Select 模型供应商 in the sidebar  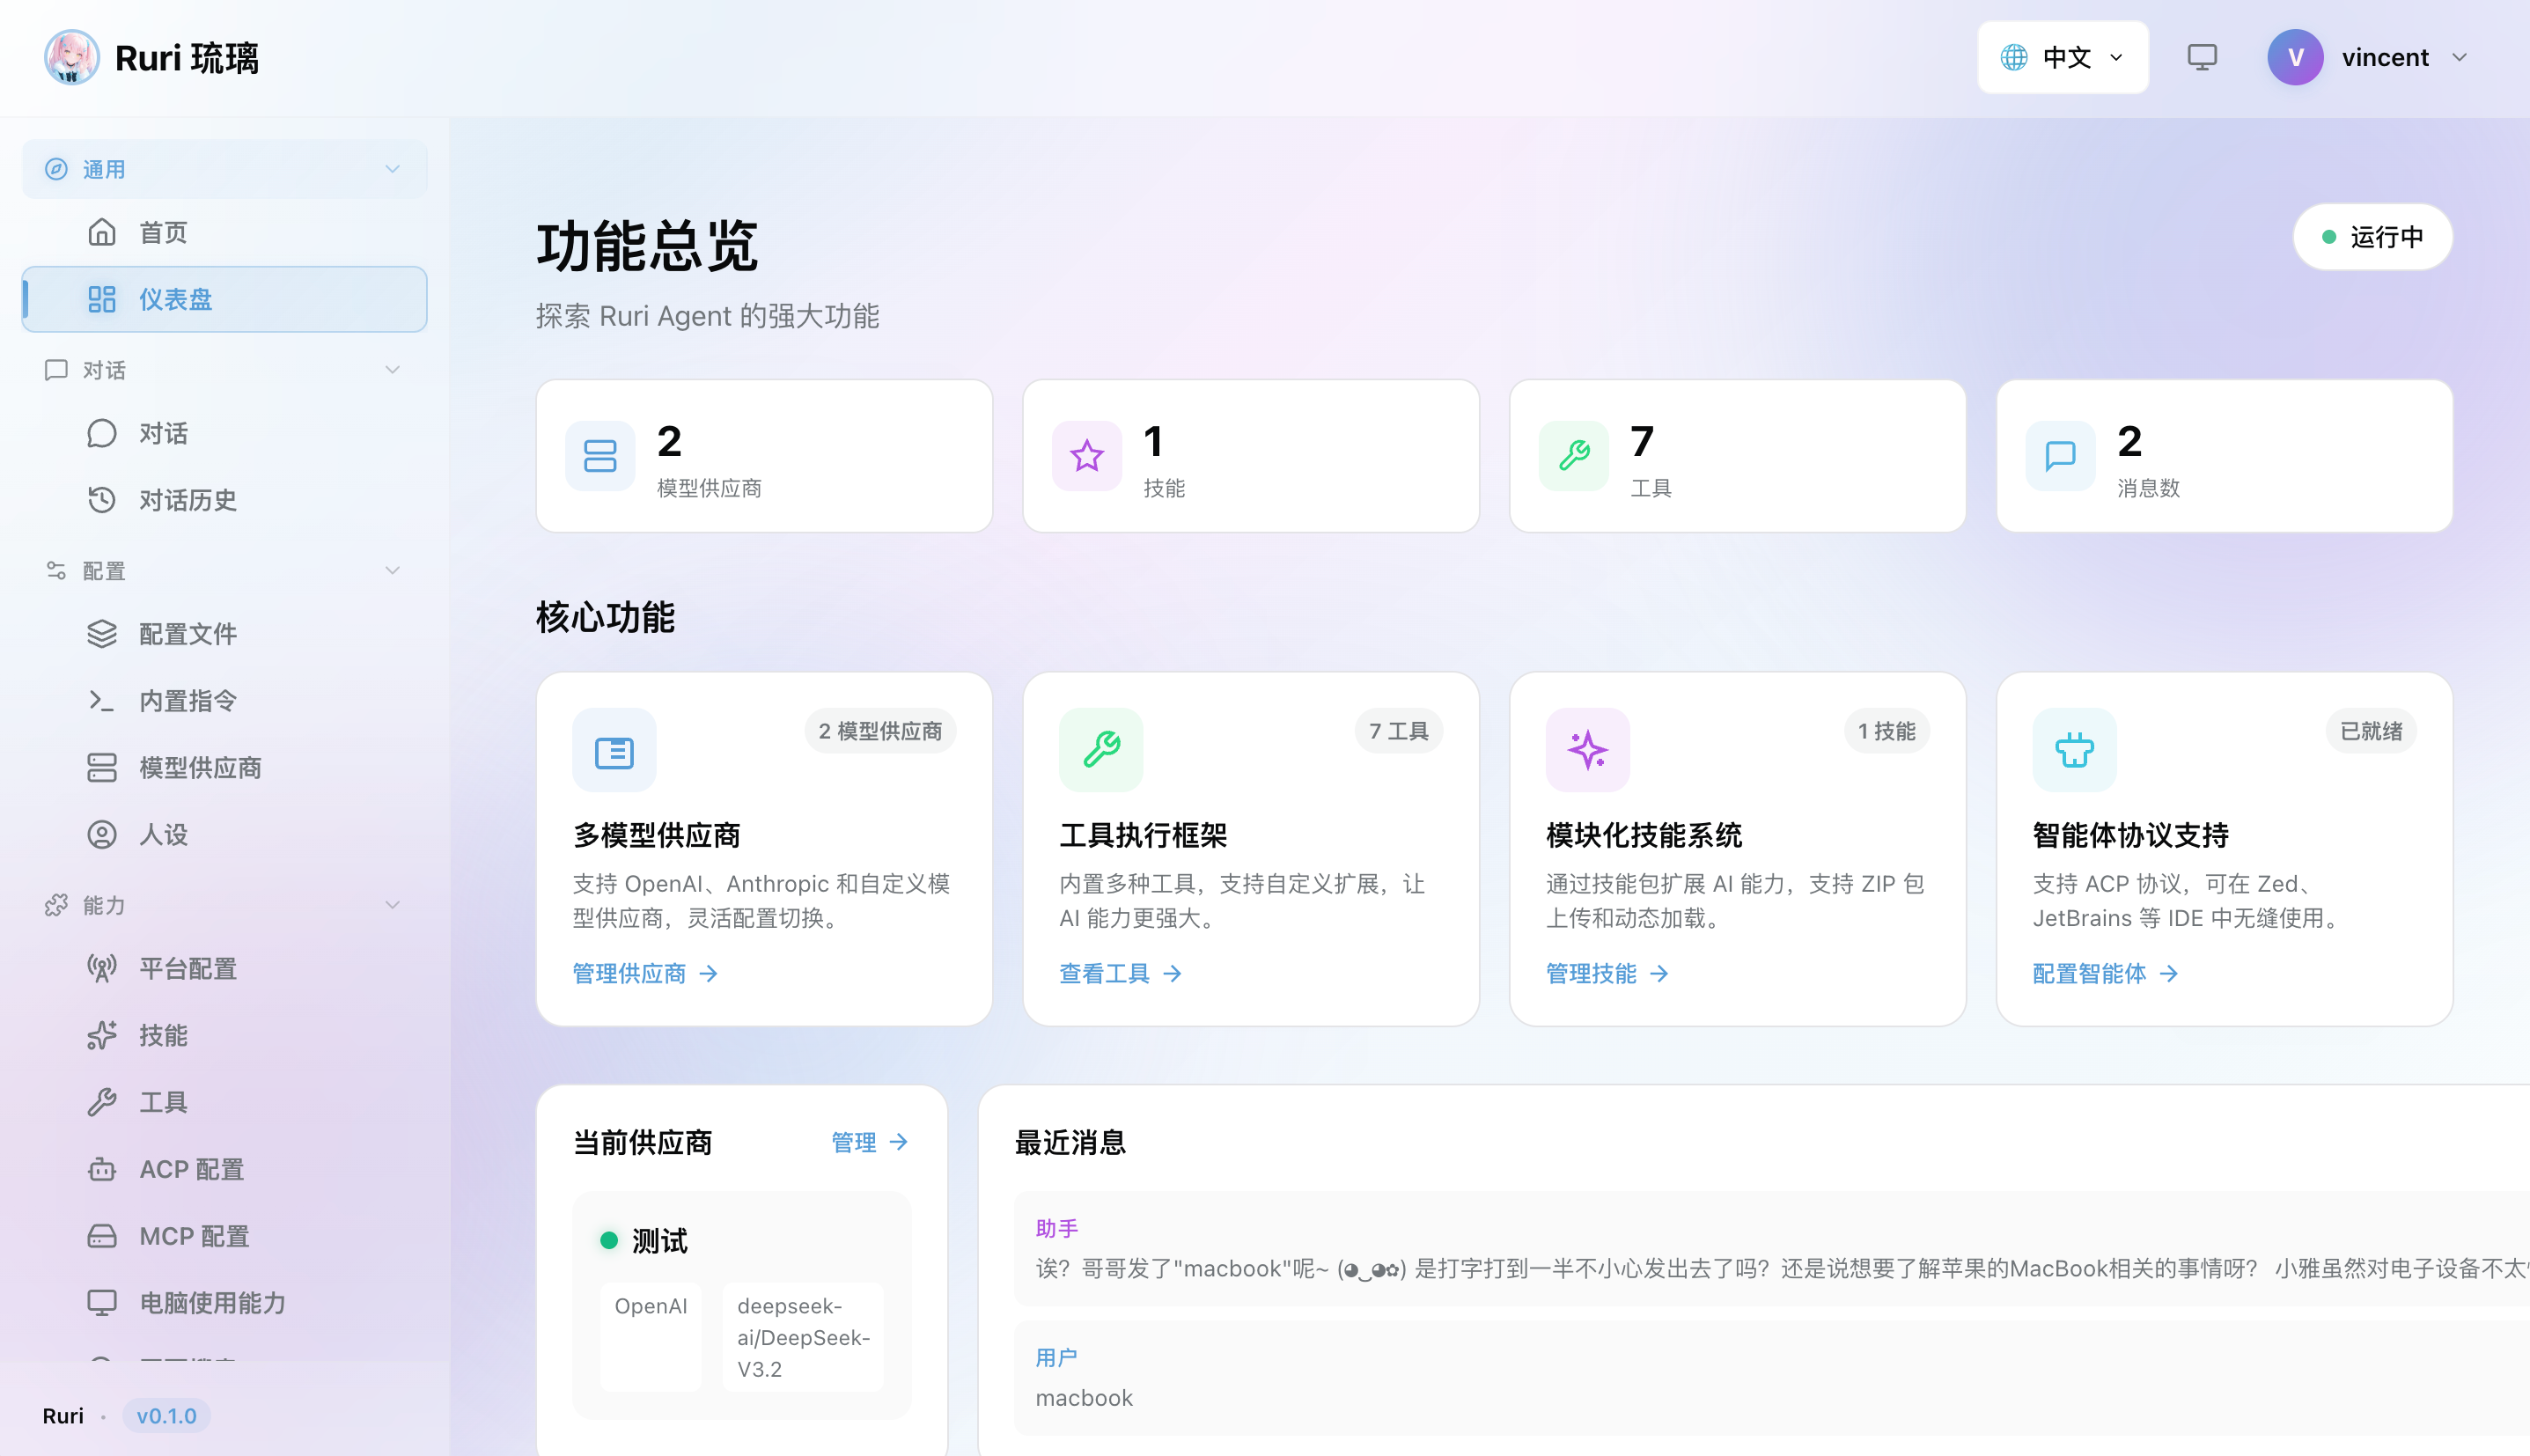[x=224, y=767]
